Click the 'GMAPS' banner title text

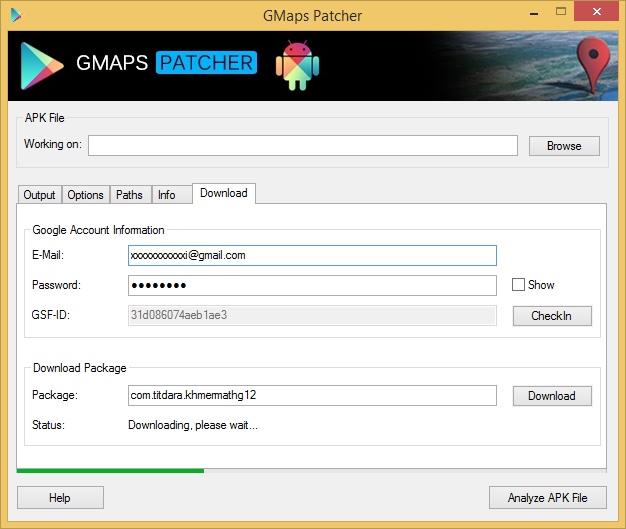click(x=112, y=63)
